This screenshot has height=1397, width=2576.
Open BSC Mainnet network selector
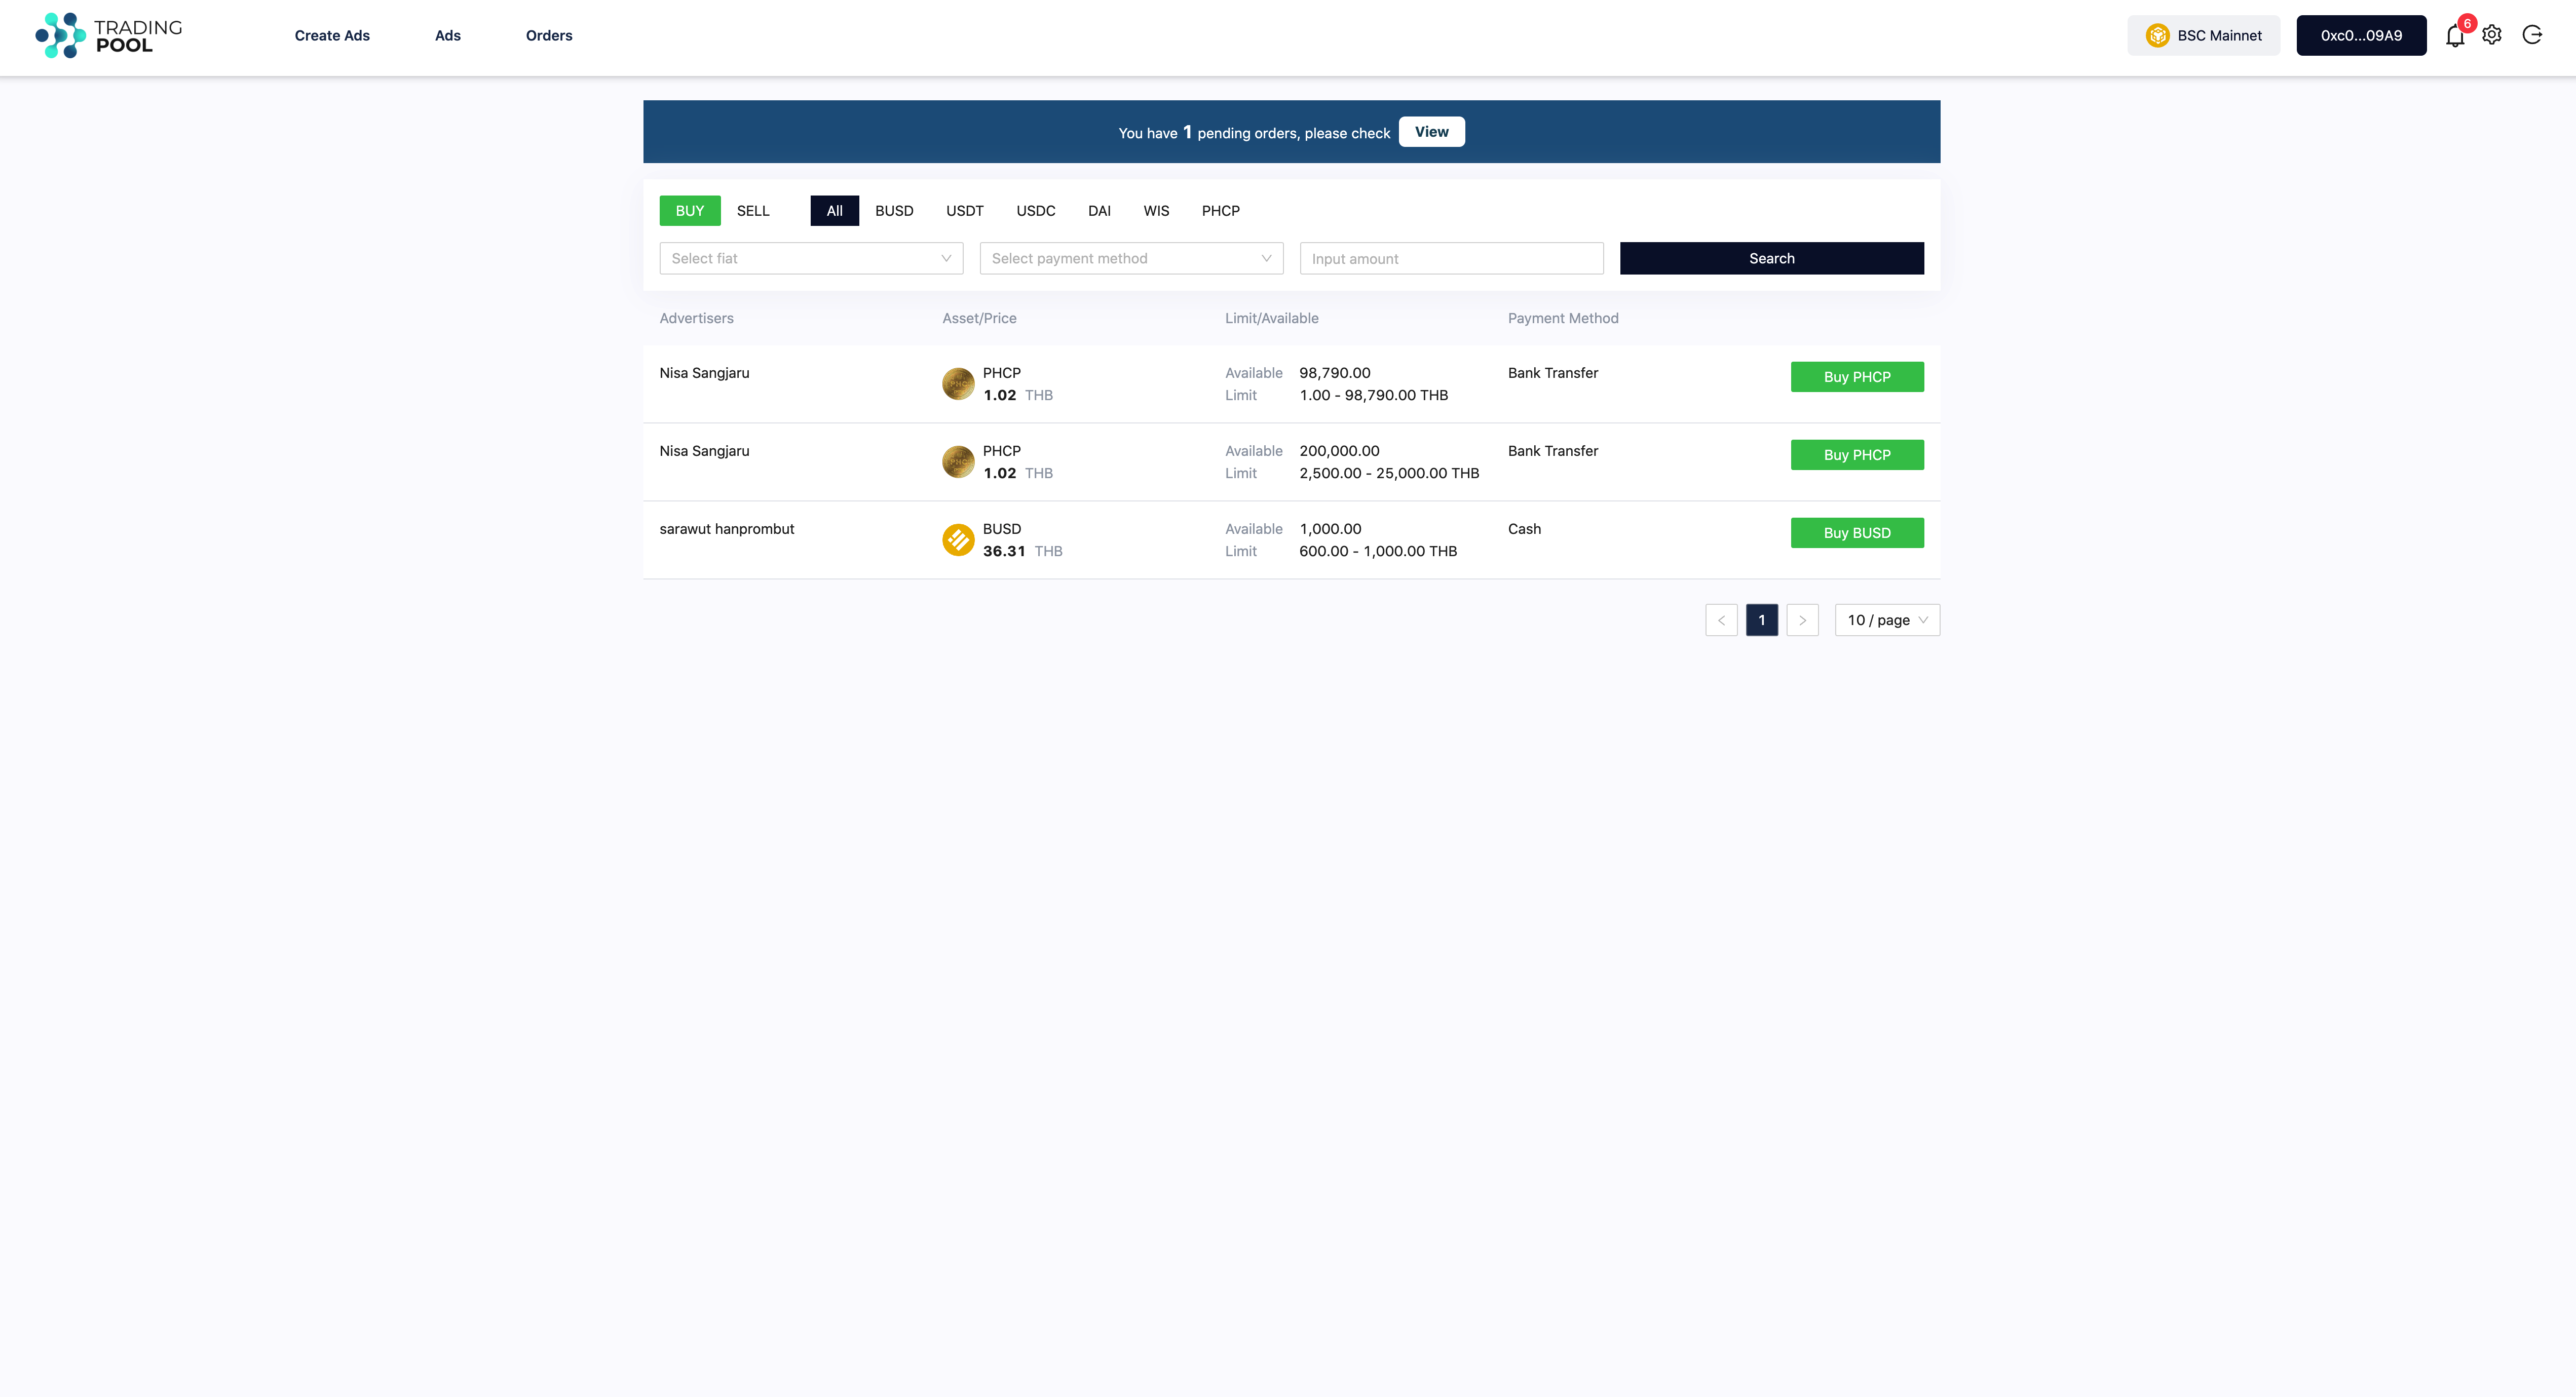coord(2203,36)
